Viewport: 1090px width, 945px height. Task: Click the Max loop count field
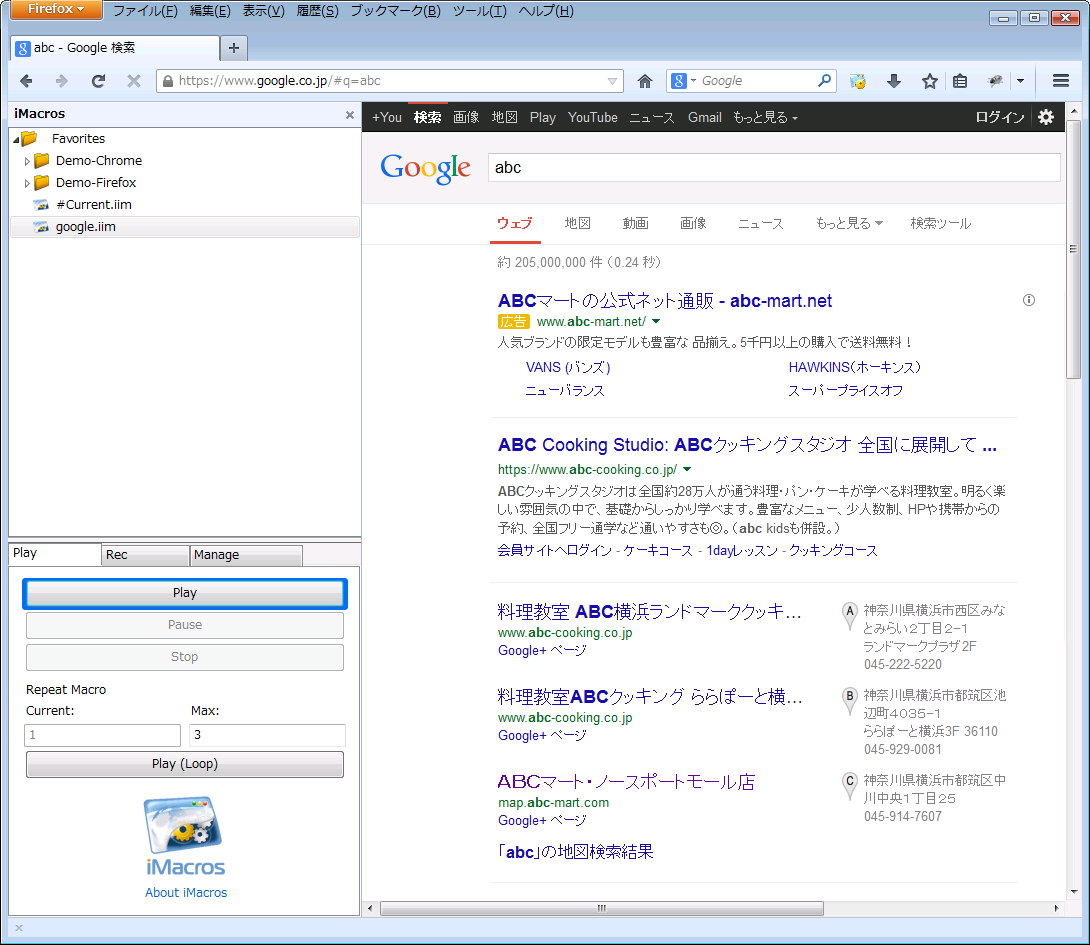267,735
